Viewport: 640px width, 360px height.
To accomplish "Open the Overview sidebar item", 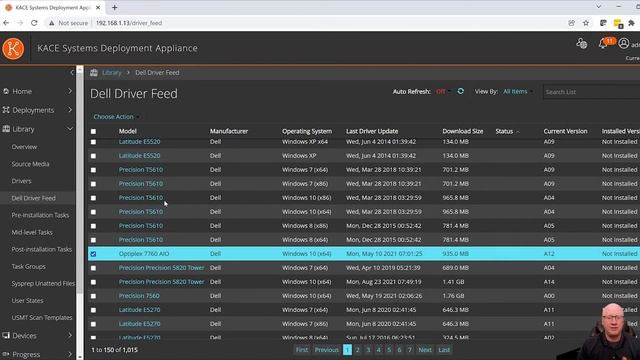I will [x=24, y=147].
